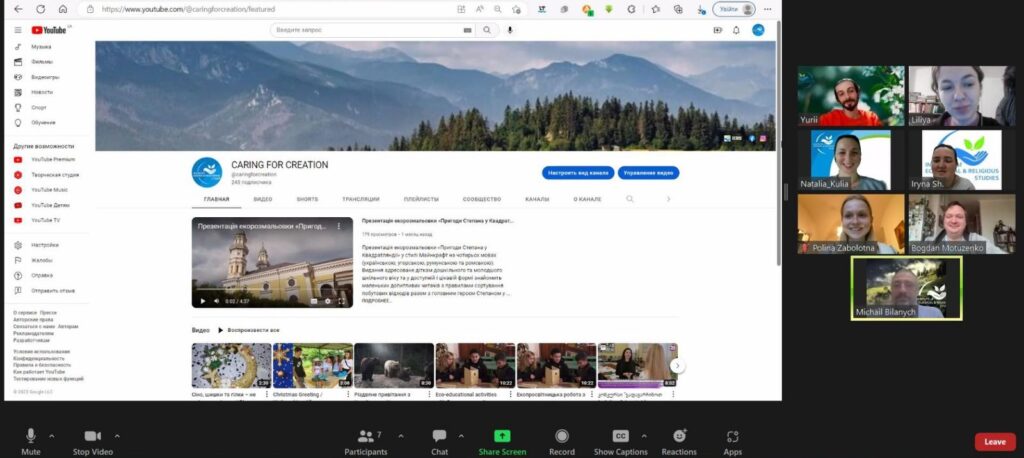Select the ТРАНСЛЯЦИИ channel tab
Screen dimensions: 1024x458
coord(360,199)
